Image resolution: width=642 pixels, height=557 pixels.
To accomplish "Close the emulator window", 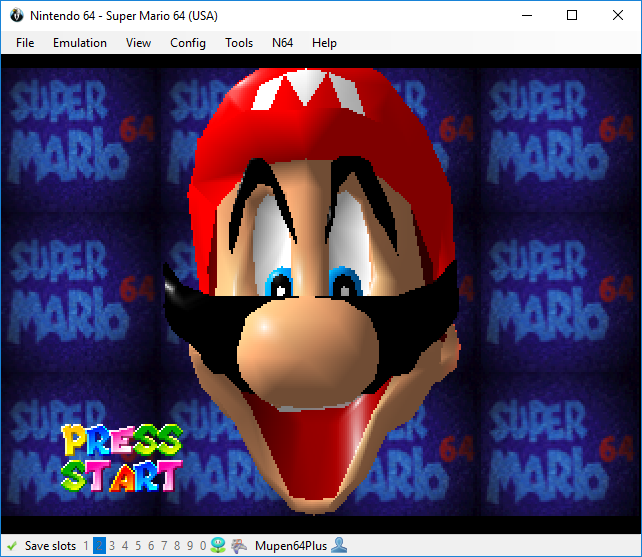I will click(x=618, y=16).
